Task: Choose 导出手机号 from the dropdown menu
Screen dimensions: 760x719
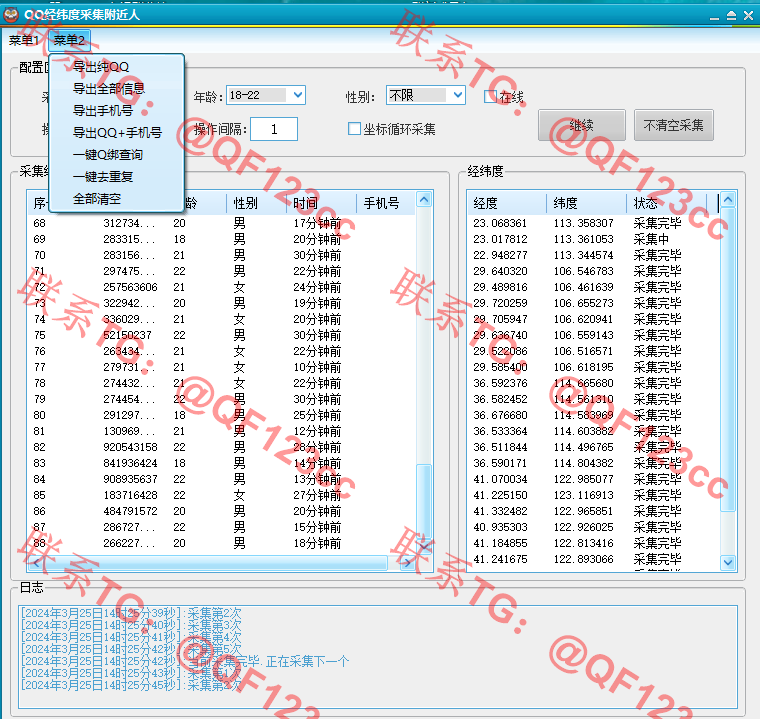Action: (x=103, y=111)
